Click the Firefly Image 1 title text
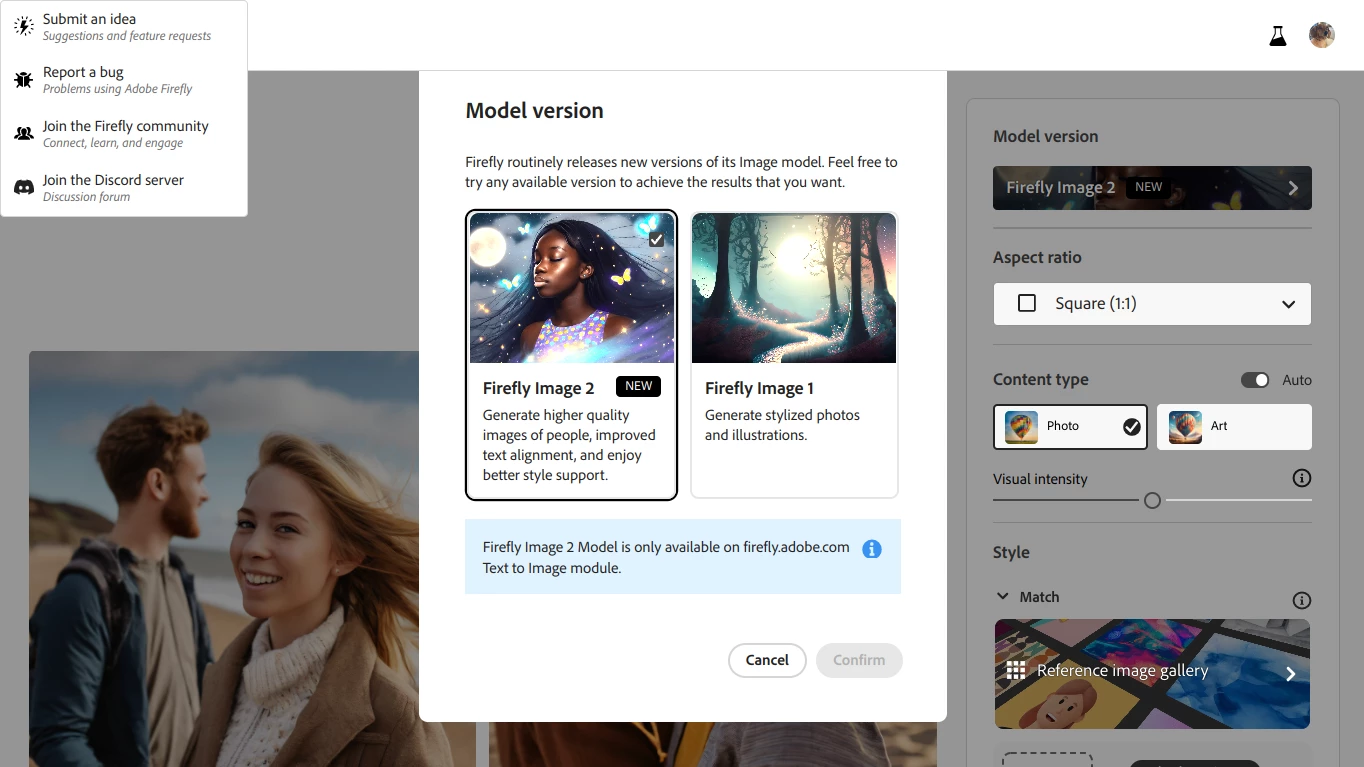Viewport: 1364px width, 767px height. [x=759, y=388]
